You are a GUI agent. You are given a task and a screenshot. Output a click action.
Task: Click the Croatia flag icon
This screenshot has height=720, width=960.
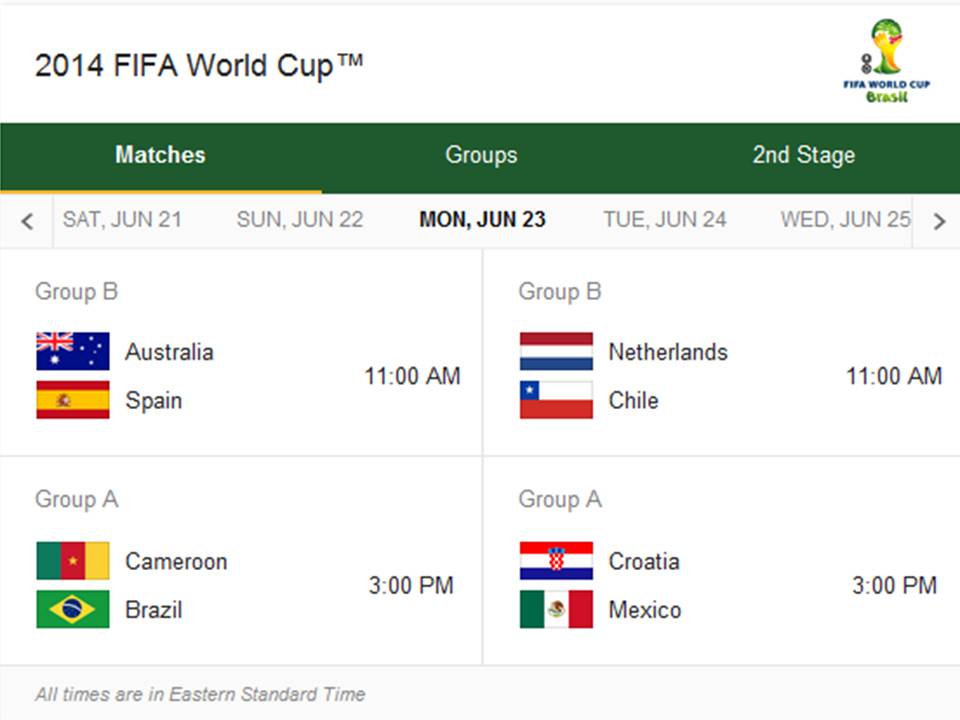[x=556, y=561]
